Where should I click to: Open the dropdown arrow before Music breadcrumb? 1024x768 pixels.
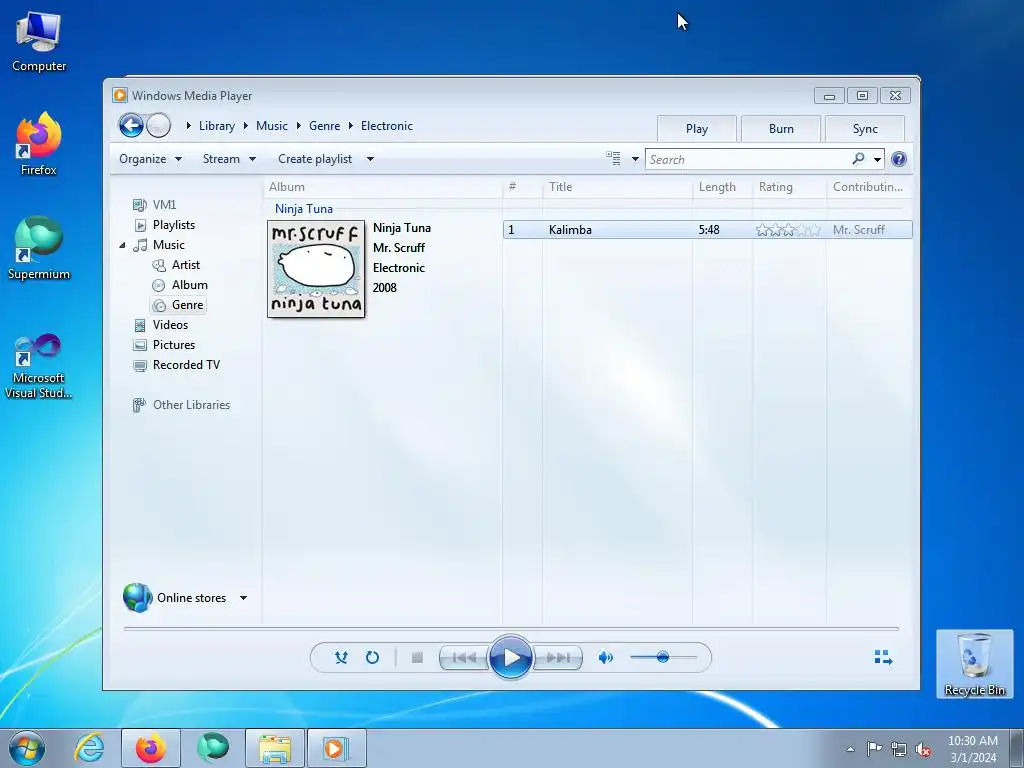coord(246,125)
